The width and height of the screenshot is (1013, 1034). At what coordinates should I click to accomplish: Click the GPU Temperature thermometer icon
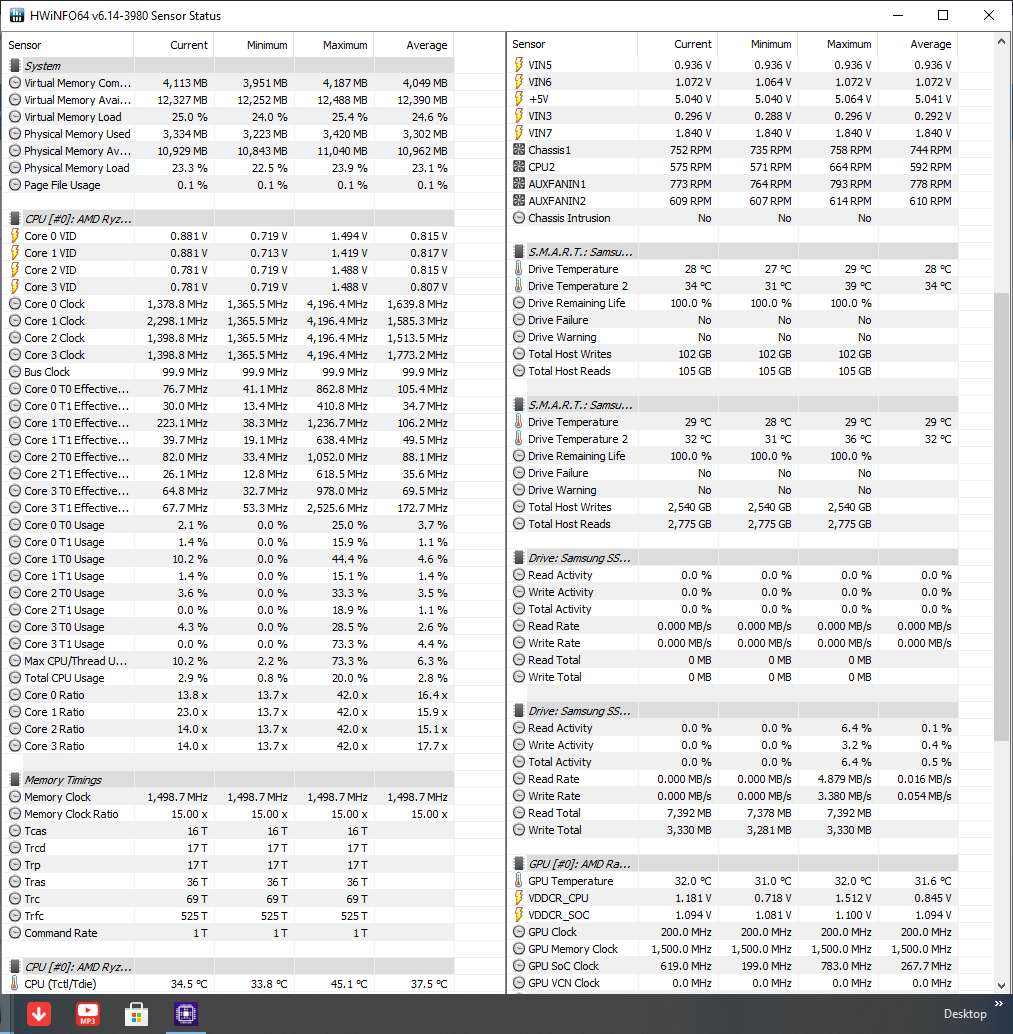point(518,880)
